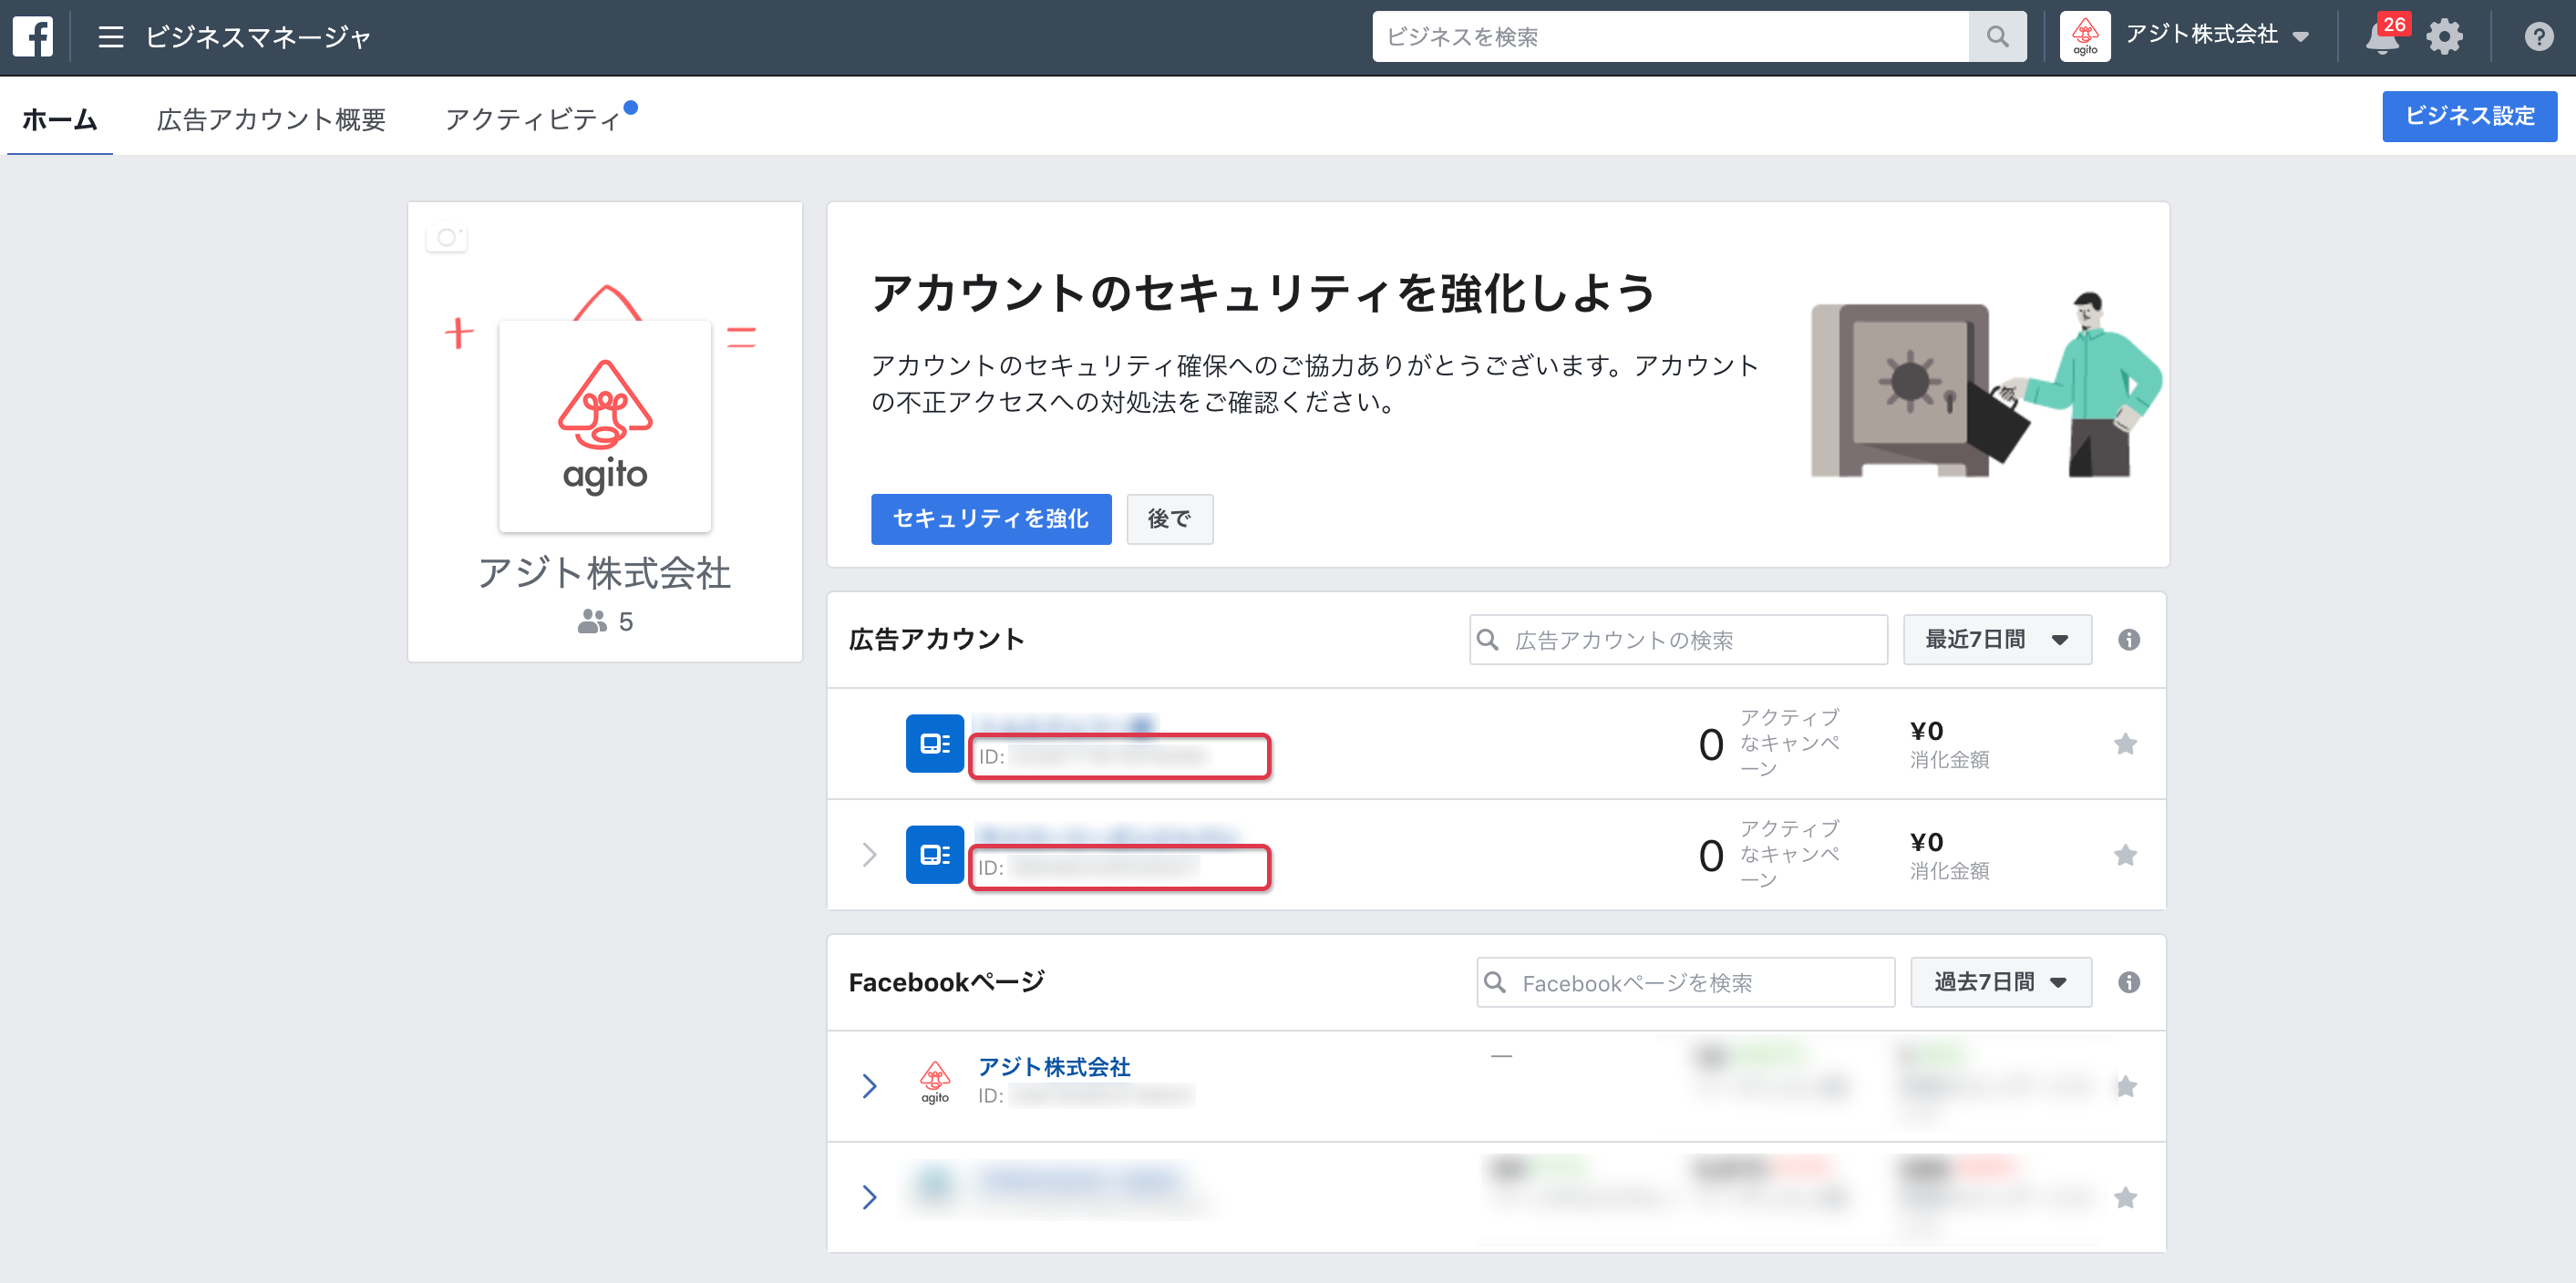This screenshot has height=1283, width=2576.
Task: Click the people icon showing 5 members
Action: tap(592, 622)
